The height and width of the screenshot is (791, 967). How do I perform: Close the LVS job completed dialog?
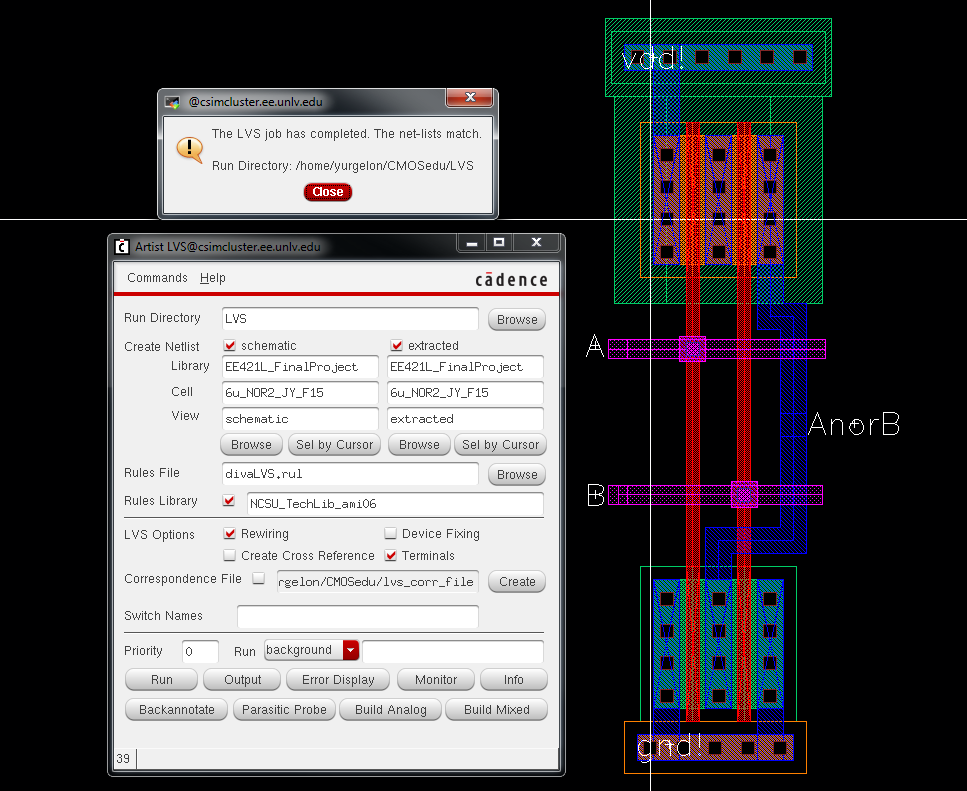pyautogui.click(x=327, y=192)
